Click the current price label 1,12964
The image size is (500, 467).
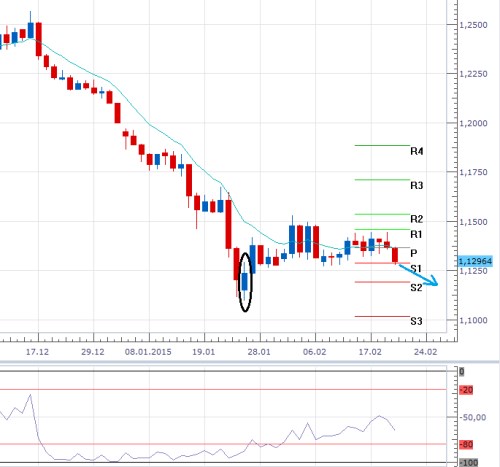pos(475,261)
